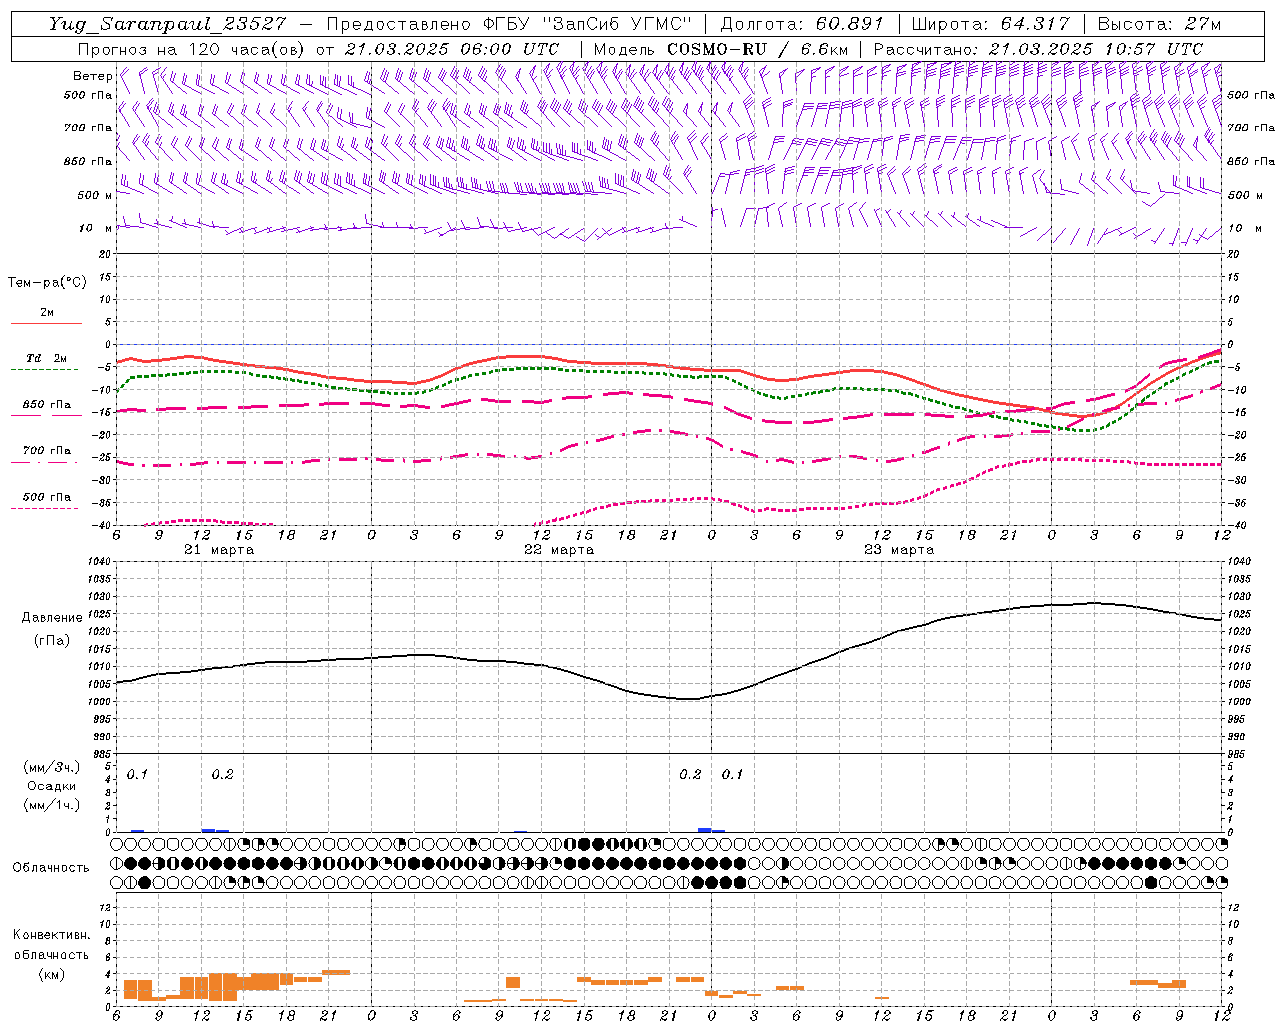
Task: Click the elevation text Высота: 27м
Action: [x=1159, y=23]
